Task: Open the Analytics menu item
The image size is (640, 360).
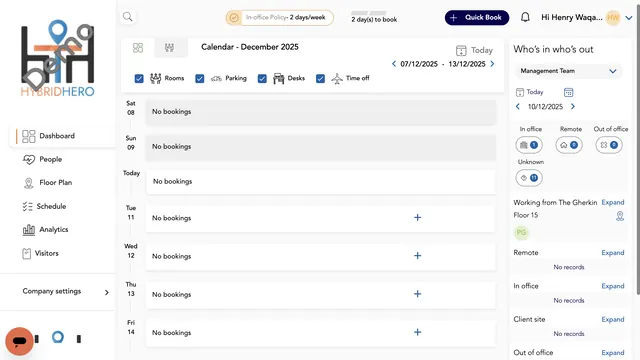Action: 45,230
